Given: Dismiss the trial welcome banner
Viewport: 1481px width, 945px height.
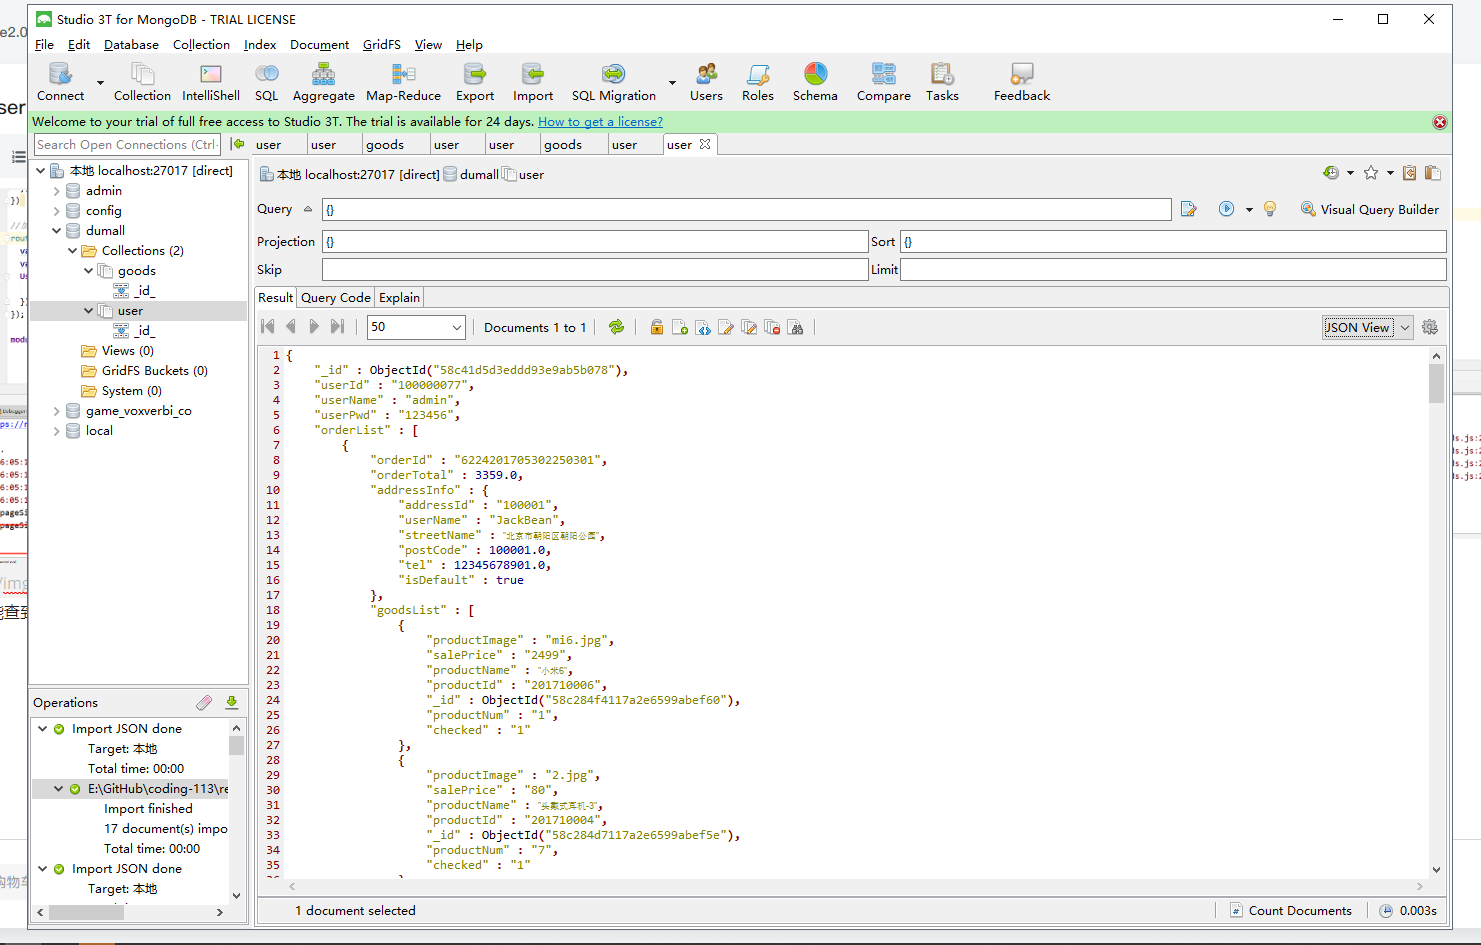Looking at the screenshot, I should point(1440,122).
